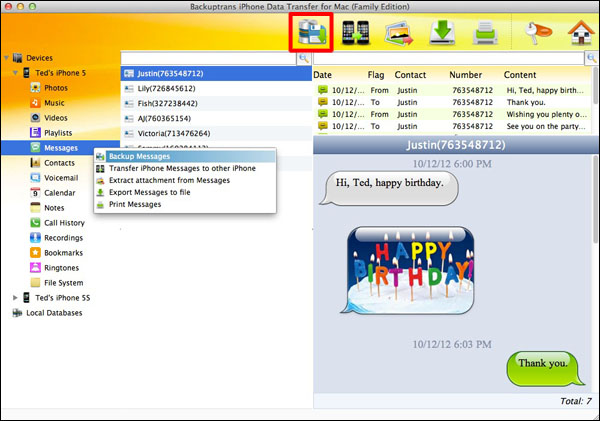600x421 pixels.
Task: Sort by the Date column header
Action: [x=323, y=75]
